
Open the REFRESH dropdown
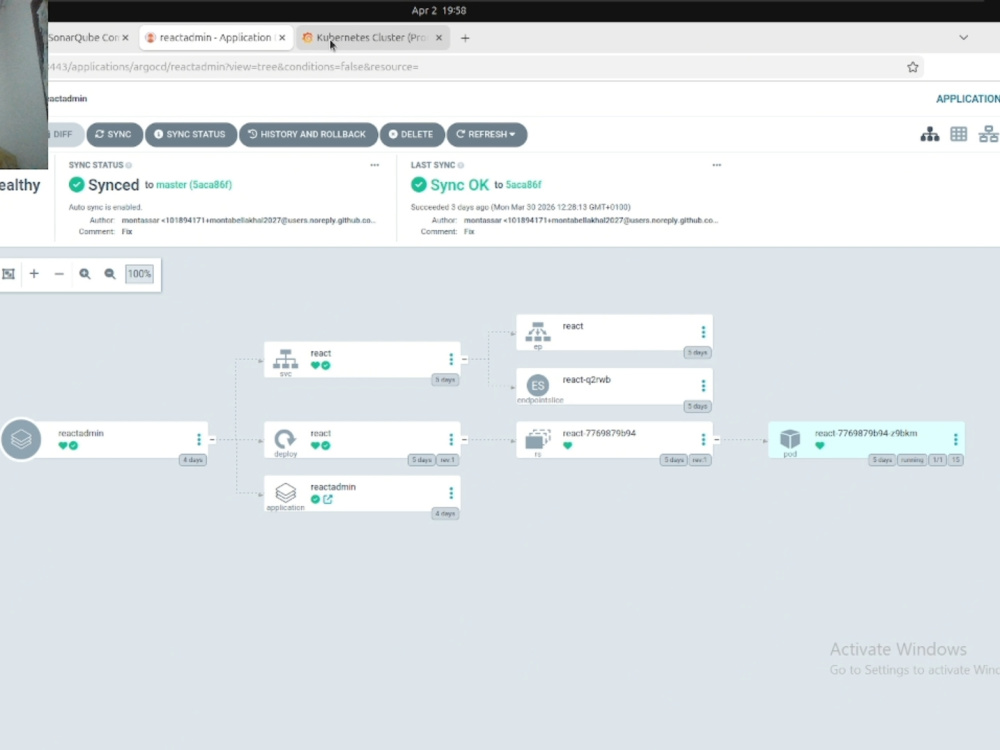487,135
